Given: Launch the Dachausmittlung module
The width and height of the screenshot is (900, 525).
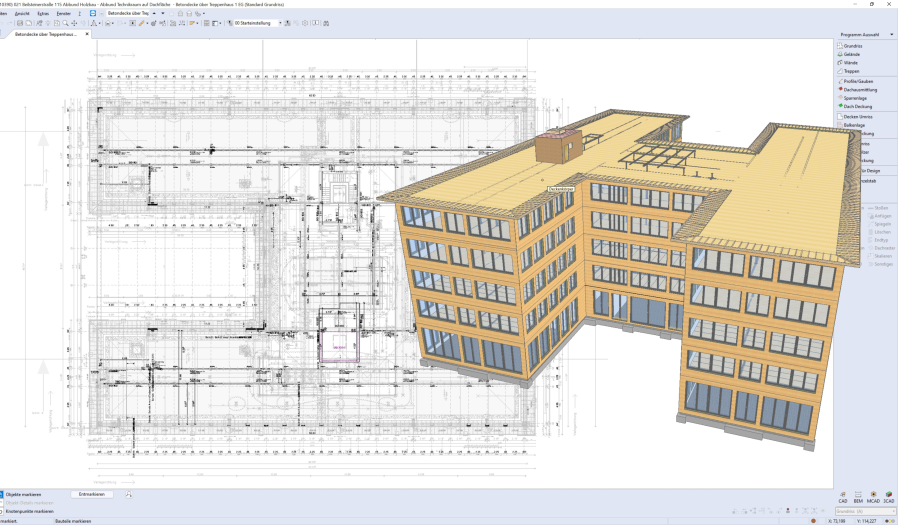Looking at the screenshot, I should click(x=861, y=89).
